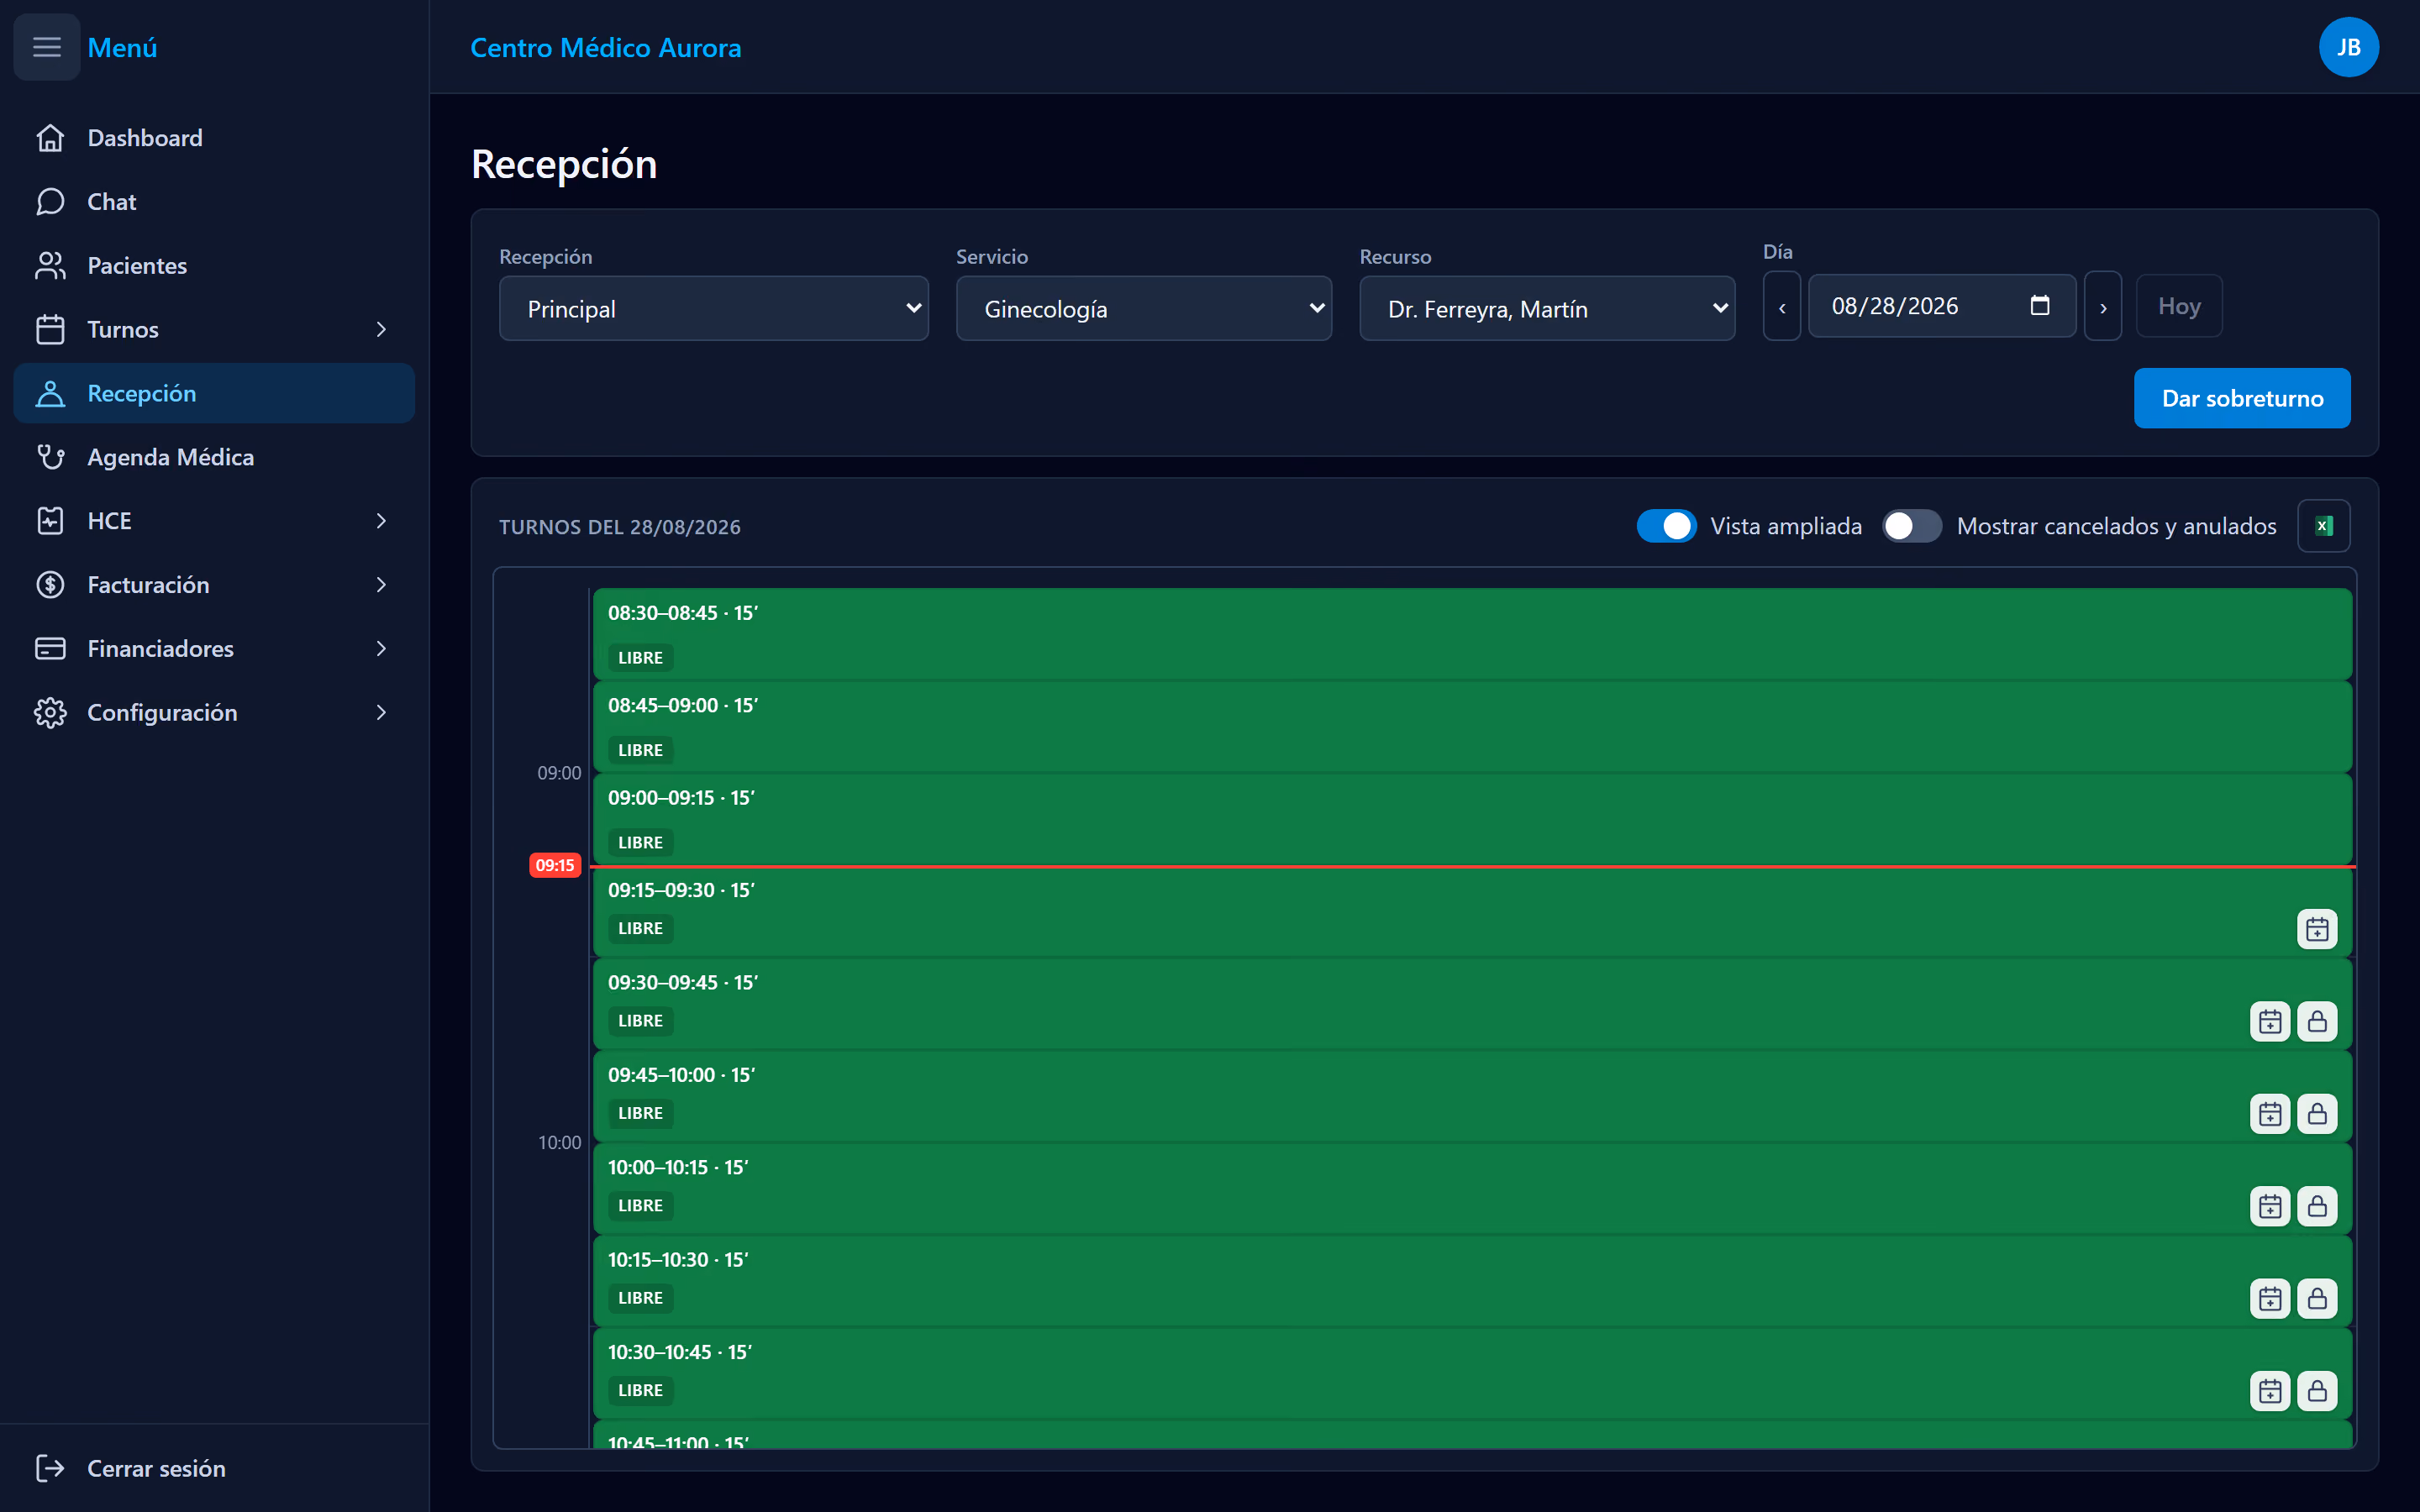Click the Hoy button
The width and height of the screenshot is (2420, 1512).
2178,306
